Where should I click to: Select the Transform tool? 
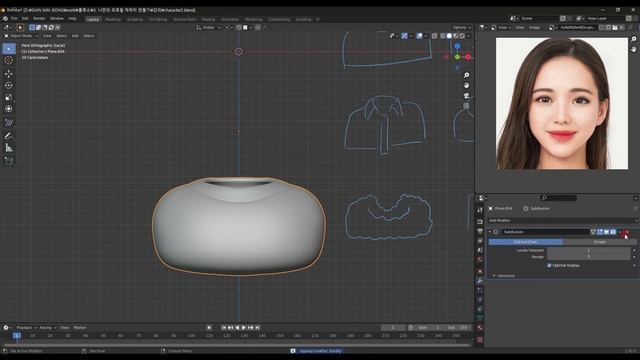point(9,109)
